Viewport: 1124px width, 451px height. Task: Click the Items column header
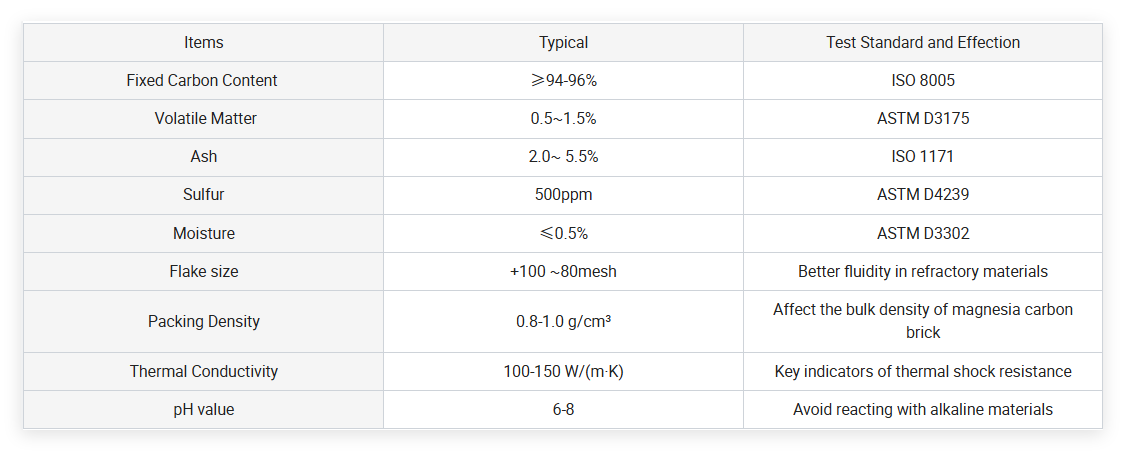203,42
